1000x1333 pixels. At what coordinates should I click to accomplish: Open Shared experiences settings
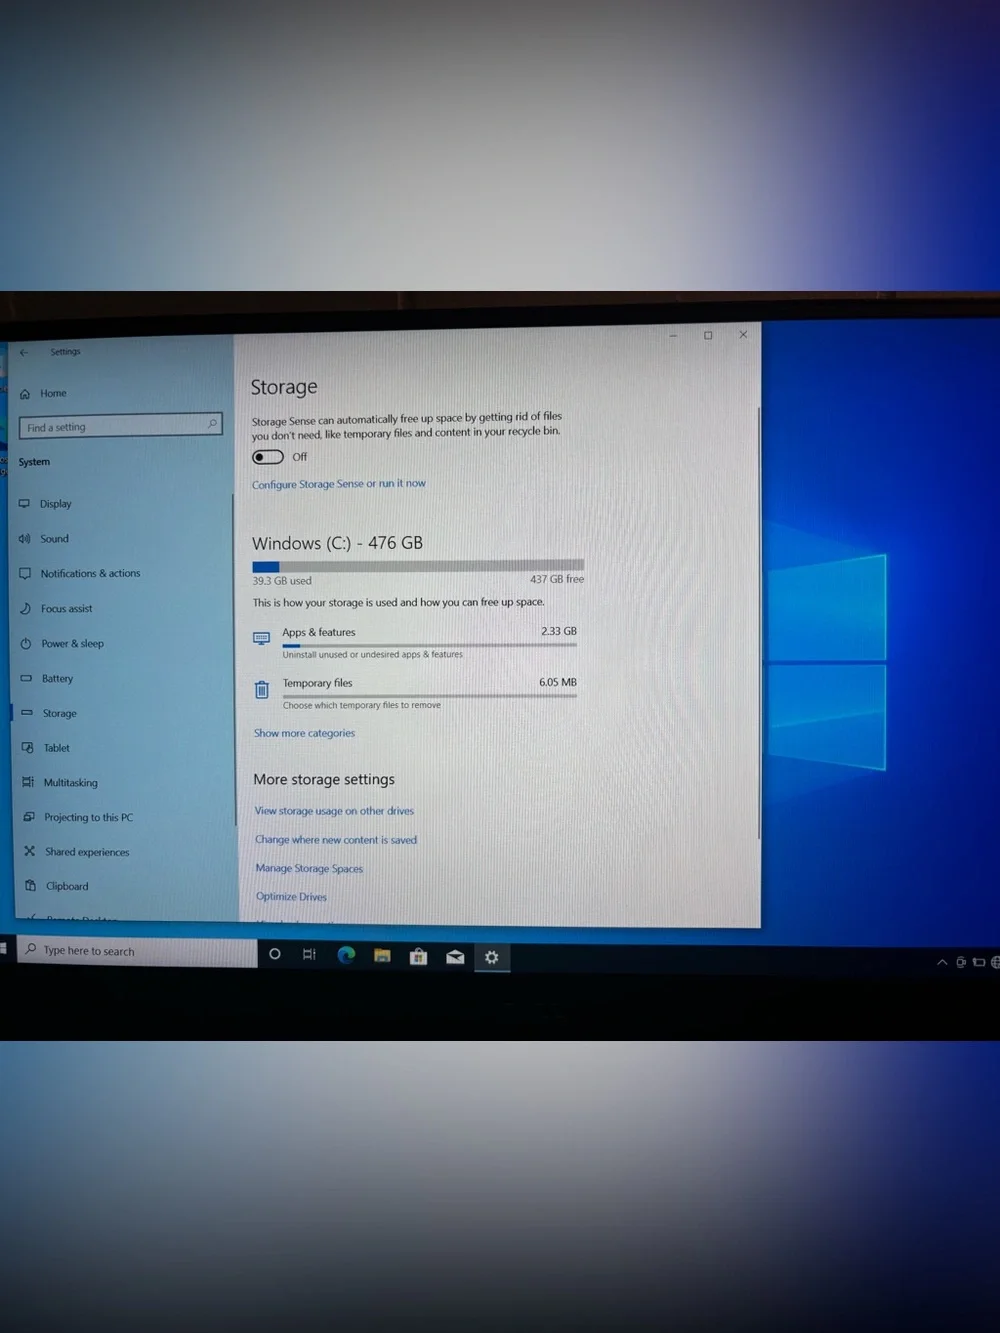click(x=76, y=851)
